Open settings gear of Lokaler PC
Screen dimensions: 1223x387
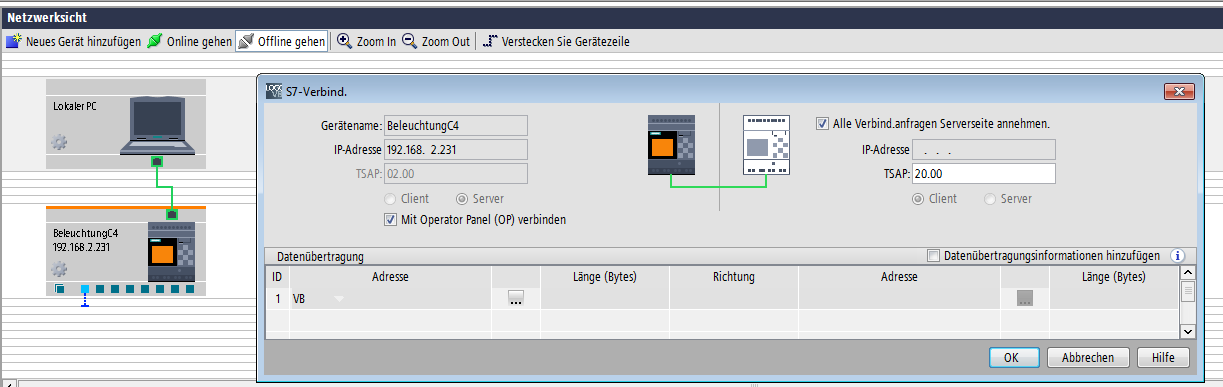coord(59,143)
